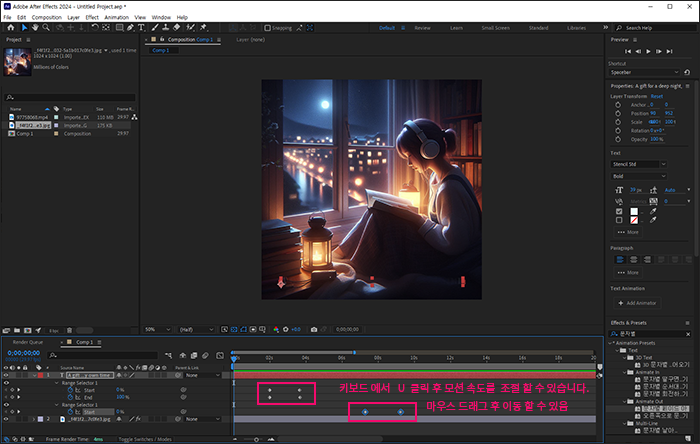Switch to the Review workspace
The height and width of the screenshot is (444, 700).
pyautogui.click(x=422, y=28)
